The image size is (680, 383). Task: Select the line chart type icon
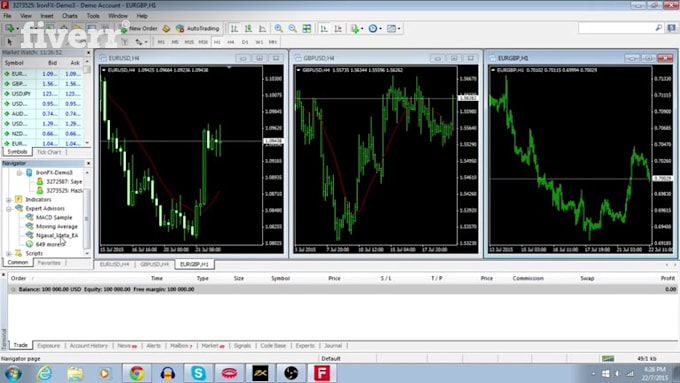pos(262,29)
